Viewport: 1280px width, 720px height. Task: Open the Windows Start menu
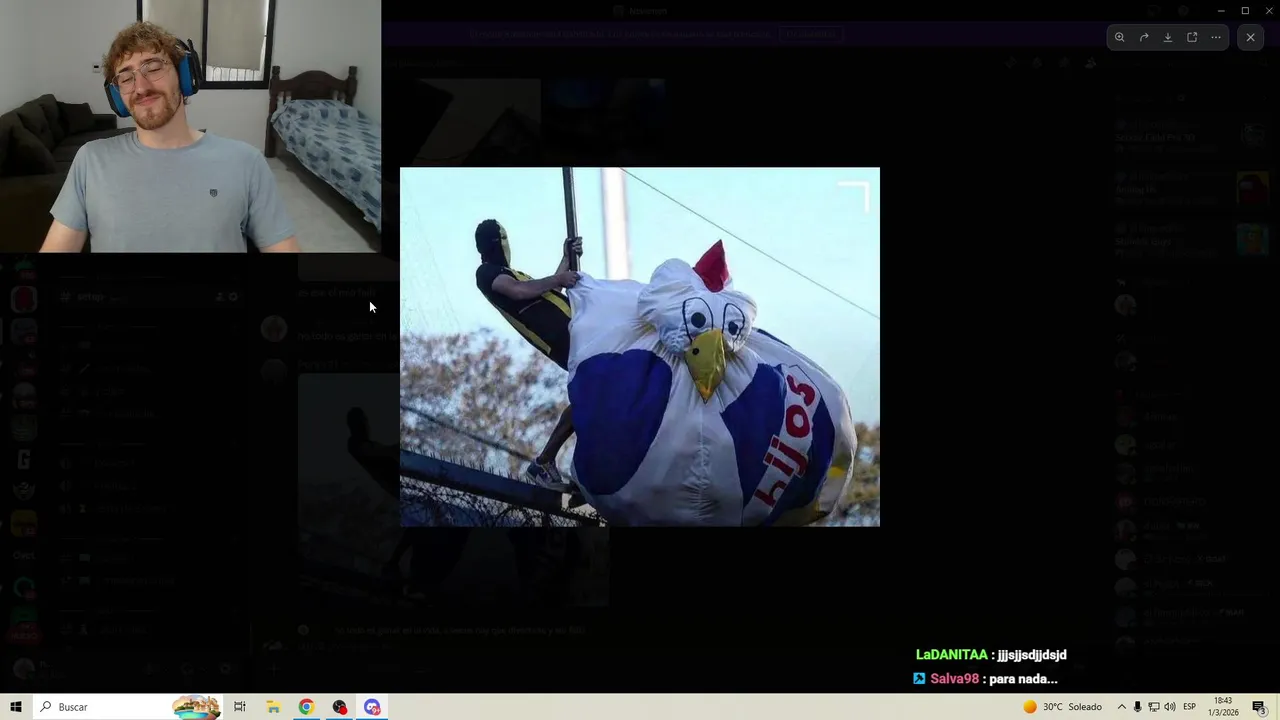16,707
